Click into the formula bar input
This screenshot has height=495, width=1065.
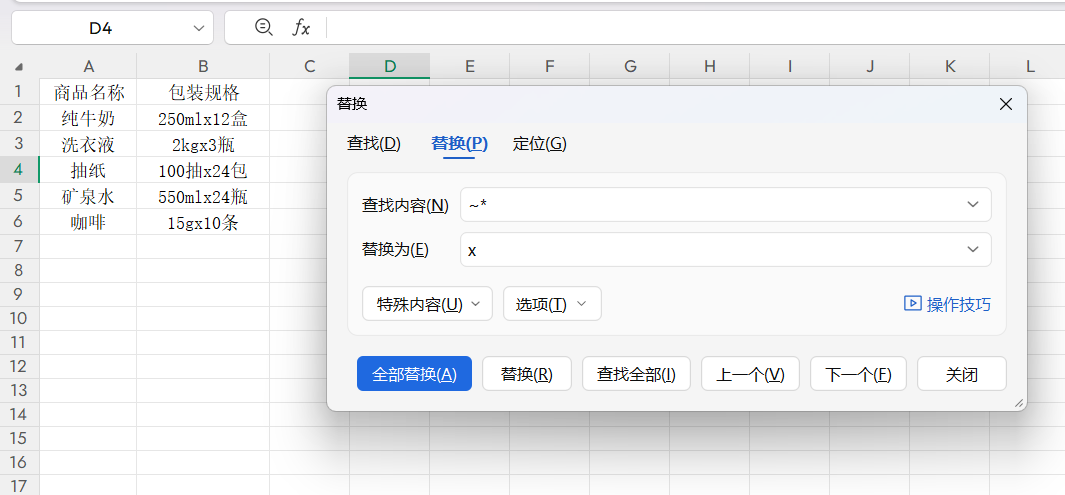(x=696, y=28)
